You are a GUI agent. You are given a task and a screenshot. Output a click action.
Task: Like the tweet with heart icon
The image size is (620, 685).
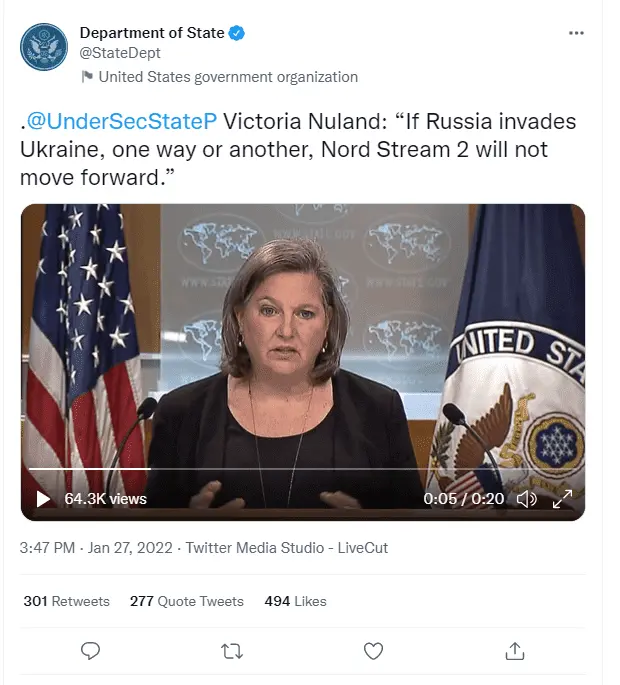[373, 651]
